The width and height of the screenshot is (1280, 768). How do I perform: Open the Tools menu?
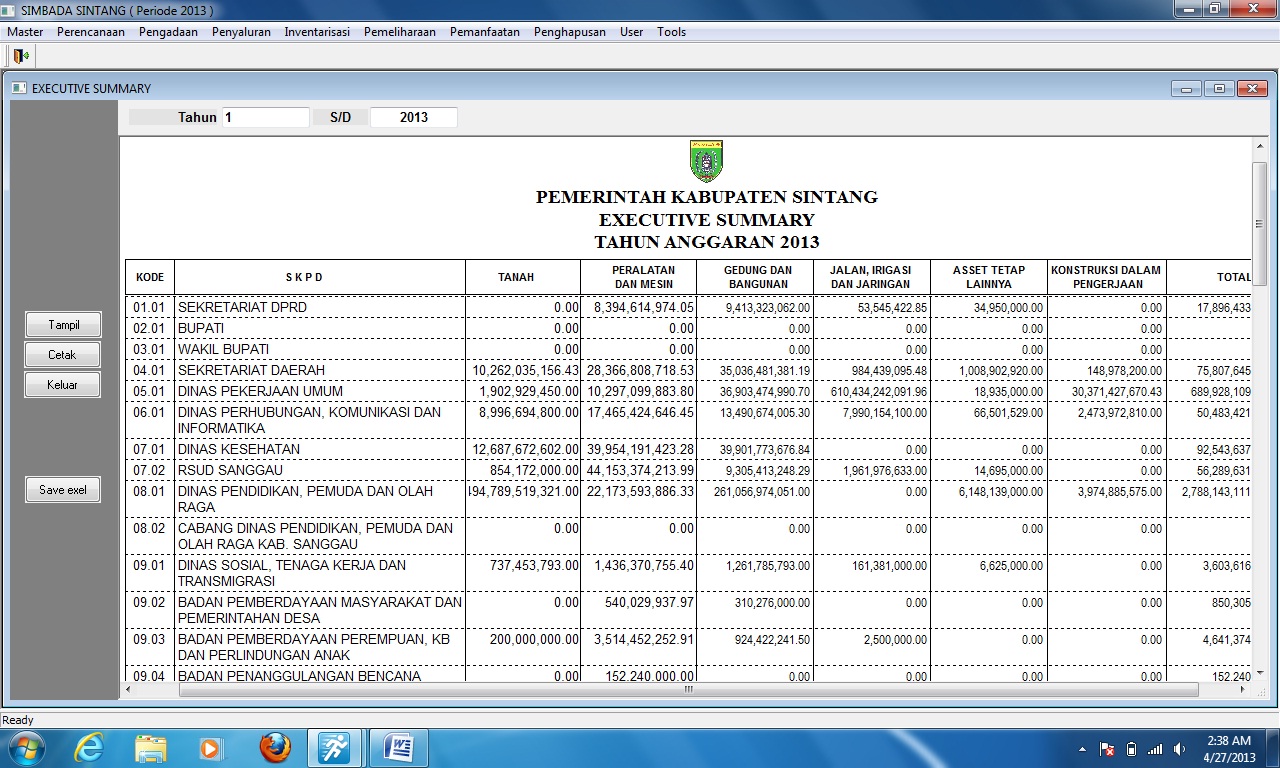(671, 31)
